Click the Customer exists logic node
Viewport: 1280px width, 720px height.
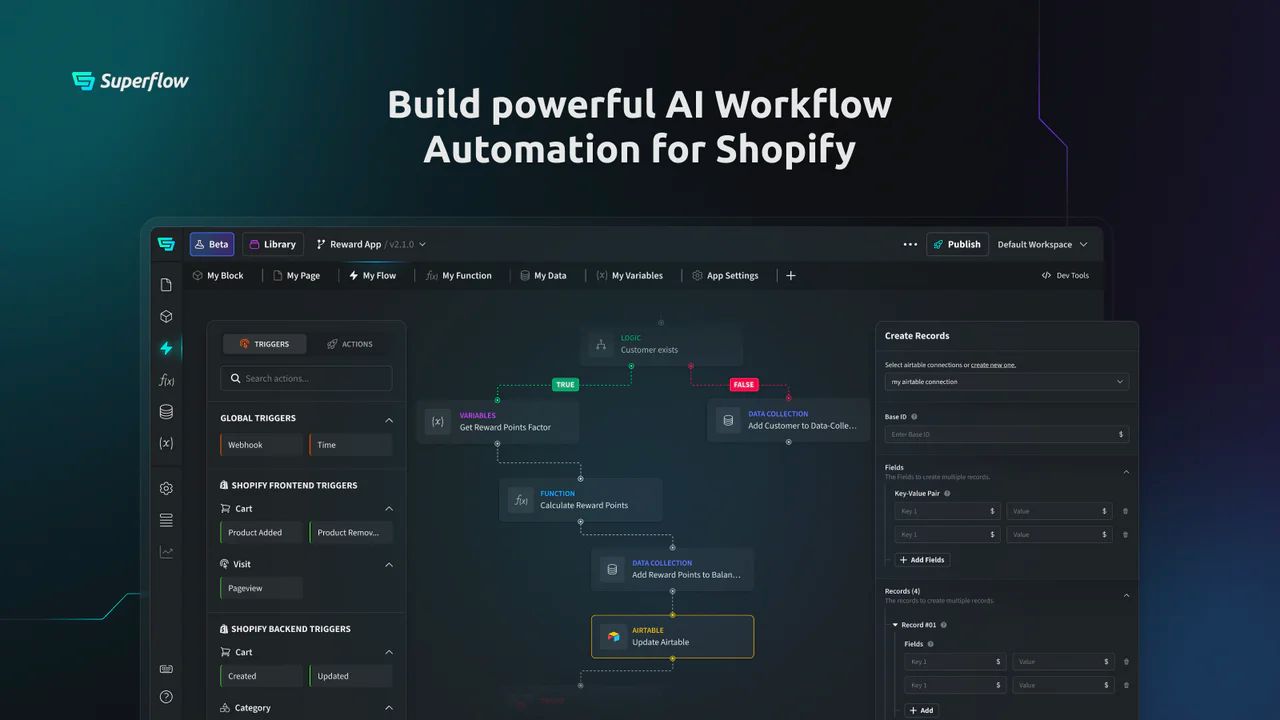[x=661, y=345]
